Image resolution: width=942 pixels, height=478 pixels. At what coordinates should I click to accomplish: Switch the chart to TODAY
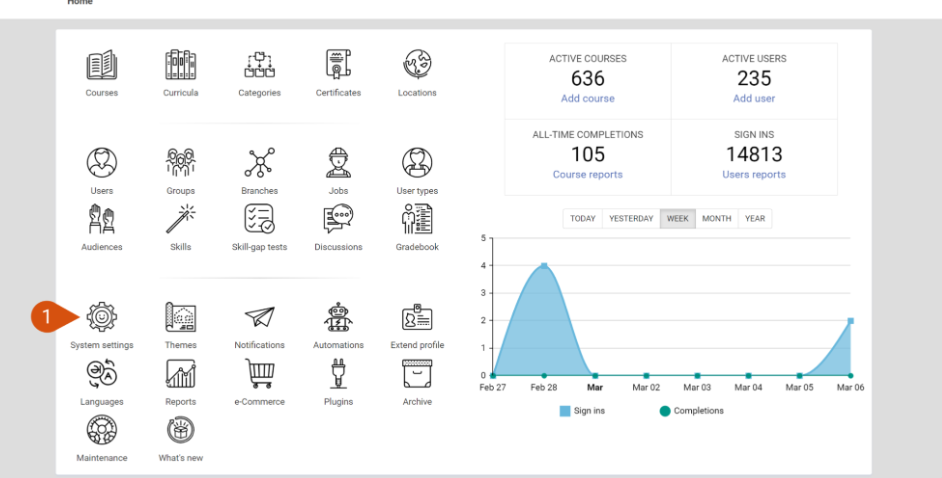582,219
